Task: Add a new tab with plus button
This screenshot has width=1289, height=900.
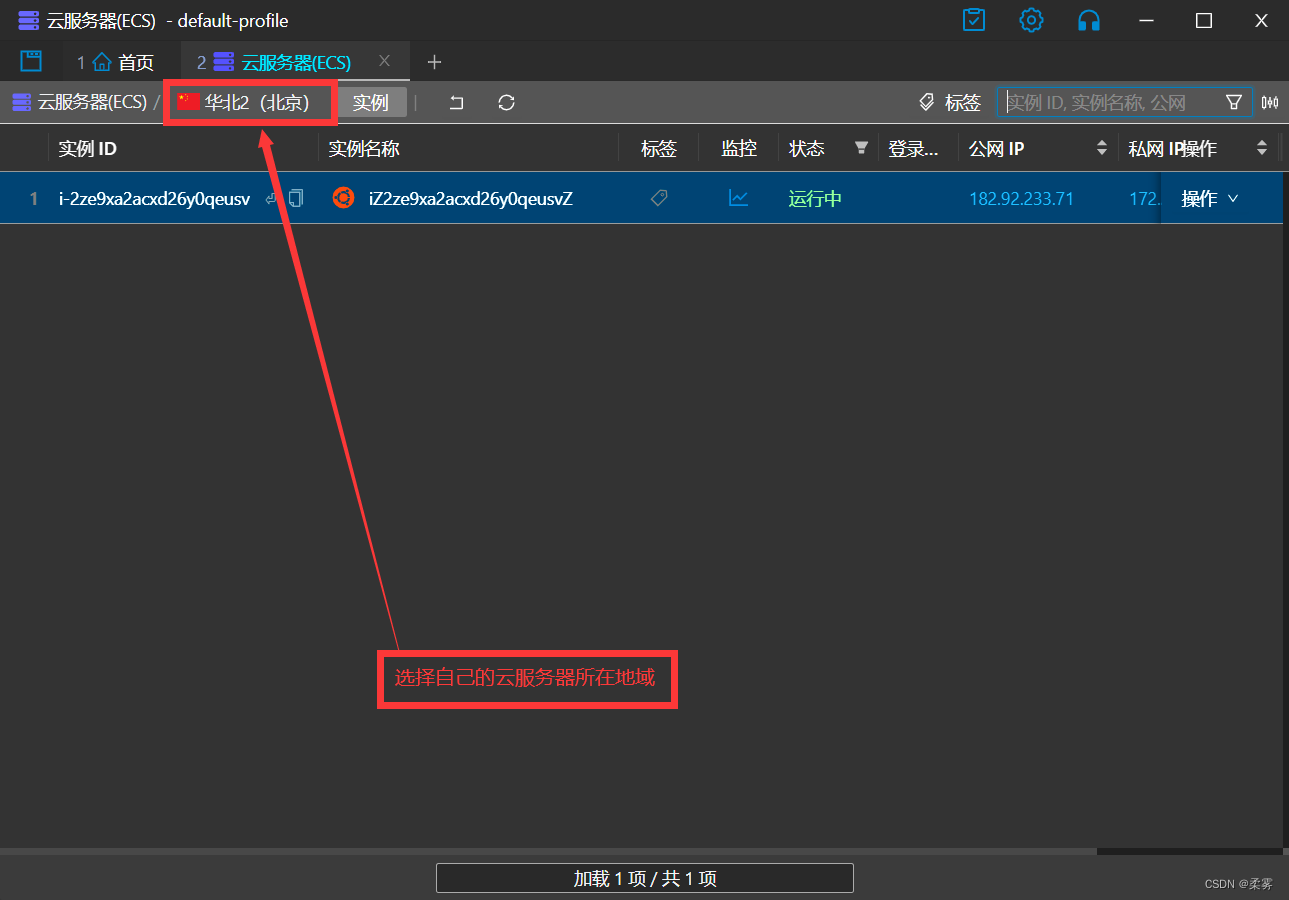Action: (434, 62)
